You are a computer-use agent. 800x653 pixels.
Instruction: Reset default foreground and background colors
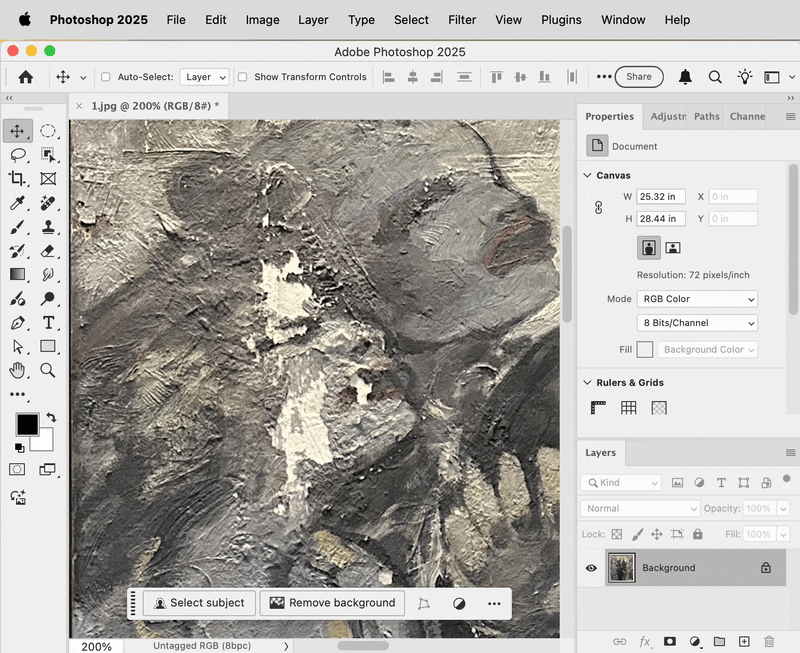(19, 448)
